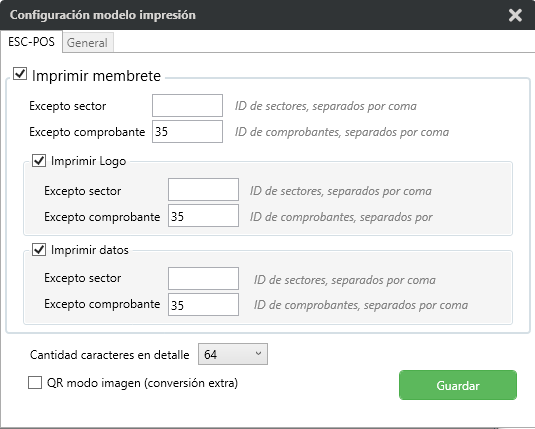Viewport: 535px width, 429px height.
Task: Toggle the Imprimir Logo checkbox
Action: (39, 160)
